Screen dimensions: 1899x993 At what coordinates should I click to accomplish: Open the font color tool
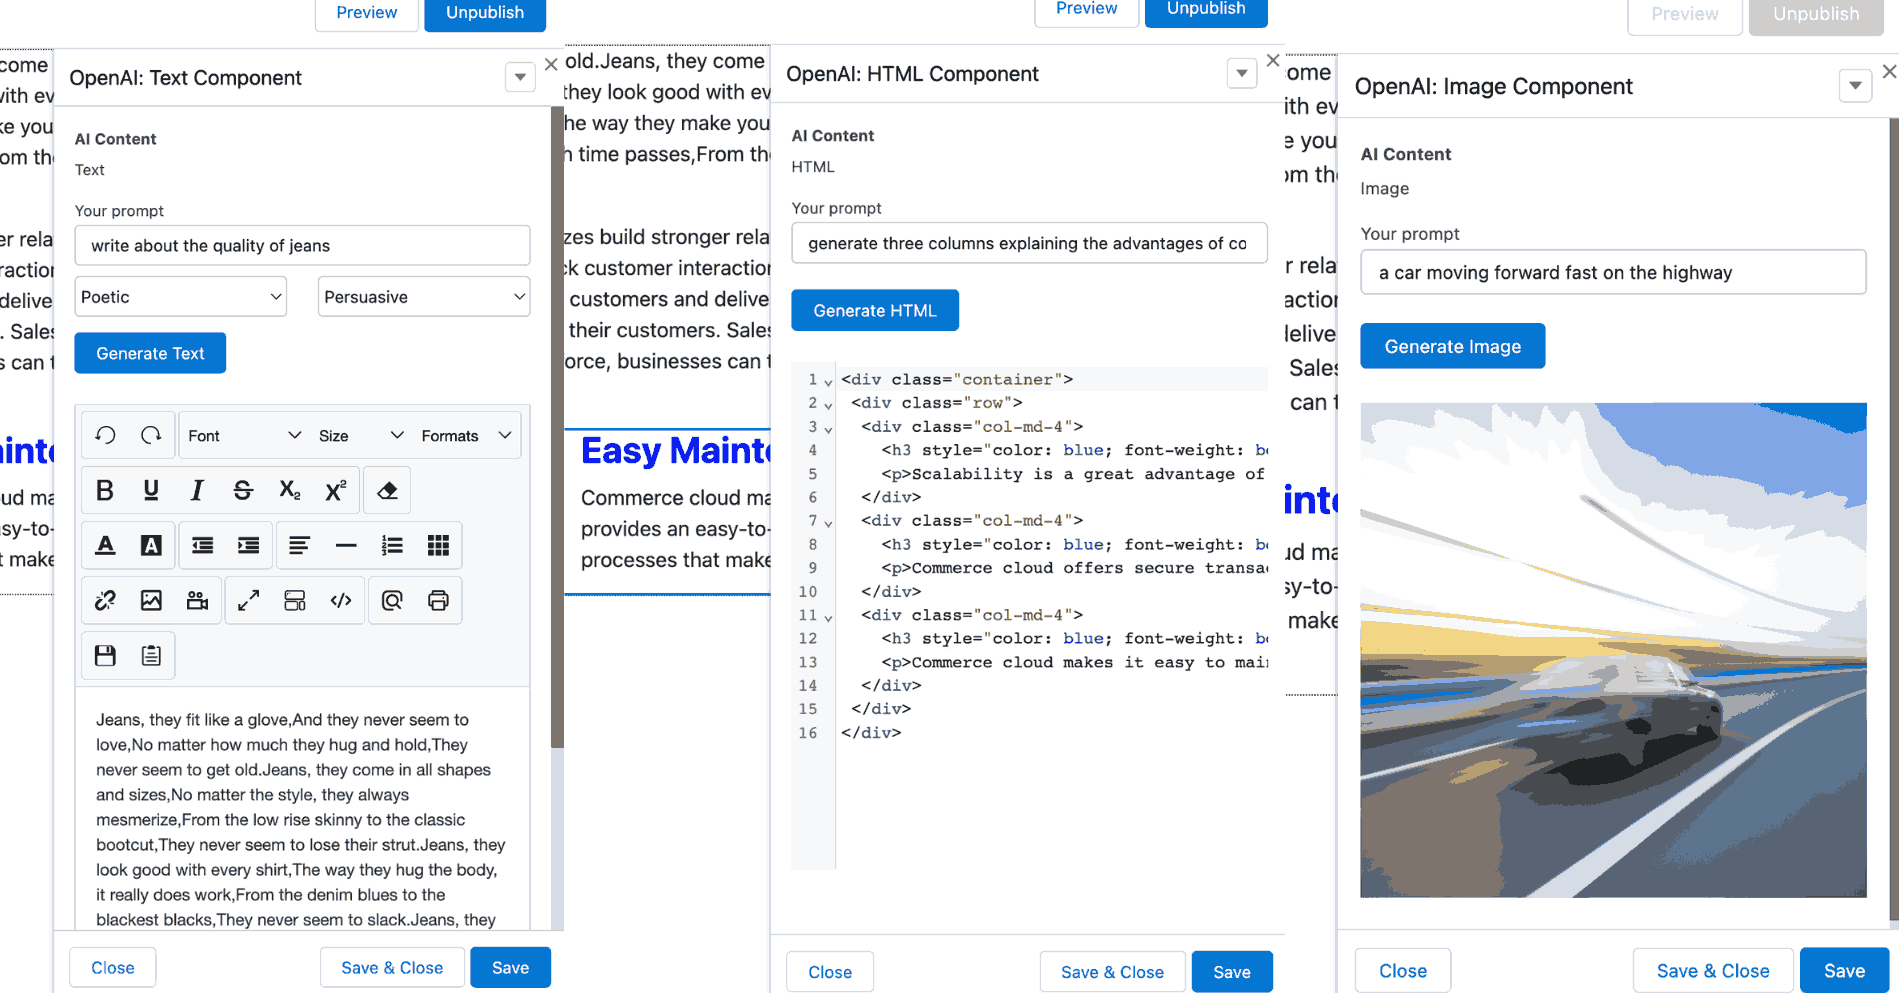(x=105, y=545)
